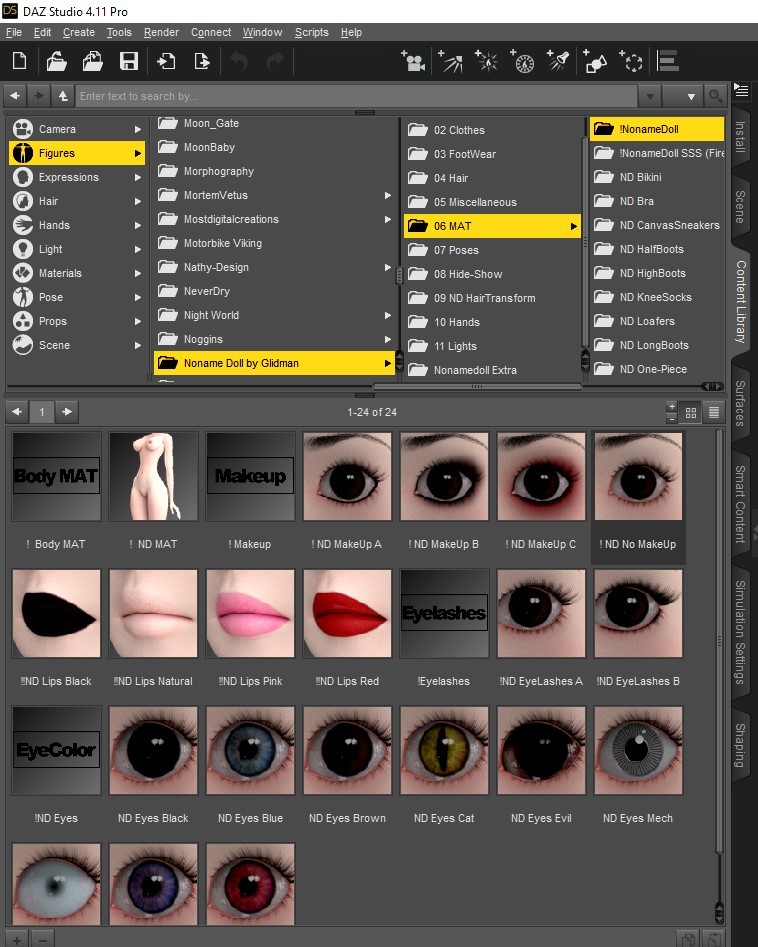This screenshot has height=947, width=758.
Task: Create a new distant light
Action: [451, 61]
